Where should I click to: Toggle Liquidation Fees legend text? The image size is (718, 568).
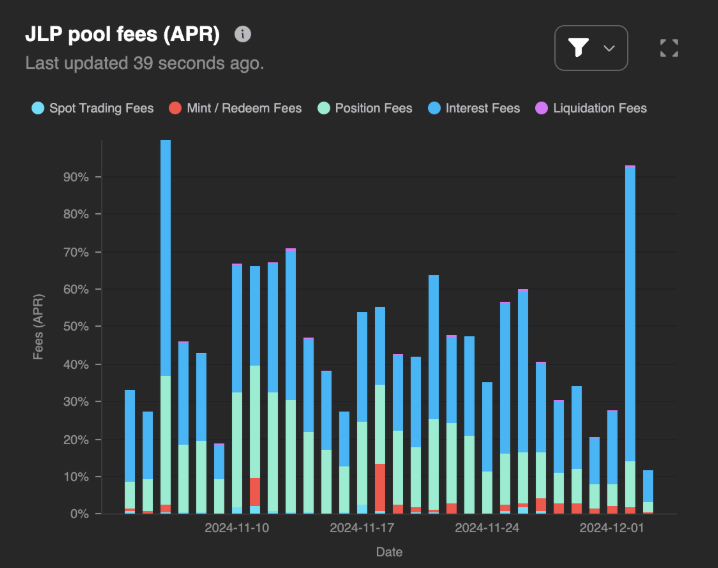pos(600,108)
